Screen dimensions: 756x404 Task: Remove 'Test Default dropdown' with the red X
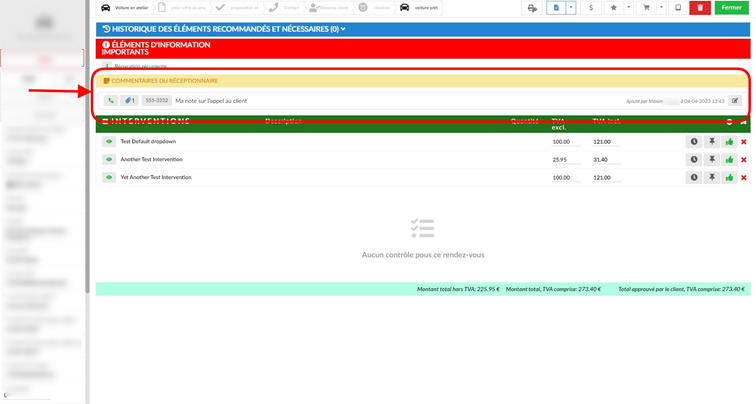[x=744, y=142]
